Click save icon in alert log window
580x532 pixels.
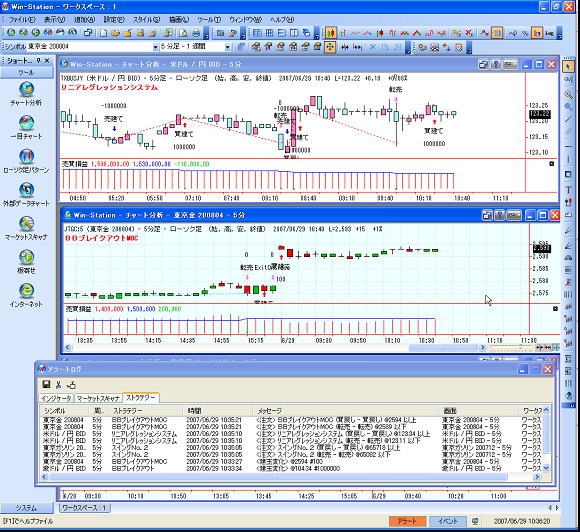[46, 384]
